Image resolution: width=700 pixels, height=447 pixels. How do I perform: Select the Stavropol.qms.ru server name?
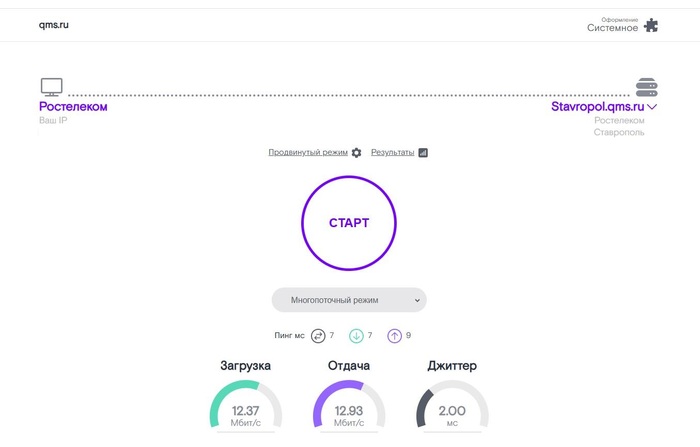(597, 106)
